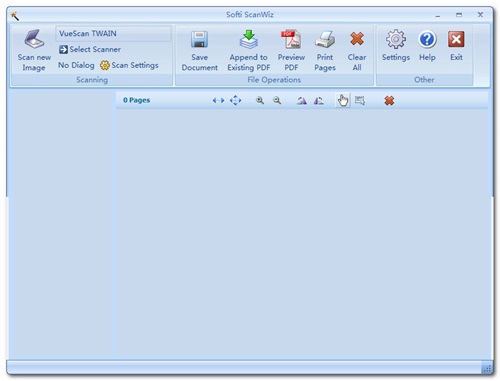Toggle the hand pan tool
The width and height of the screenshot is (500, 381).
coord(343,100)
